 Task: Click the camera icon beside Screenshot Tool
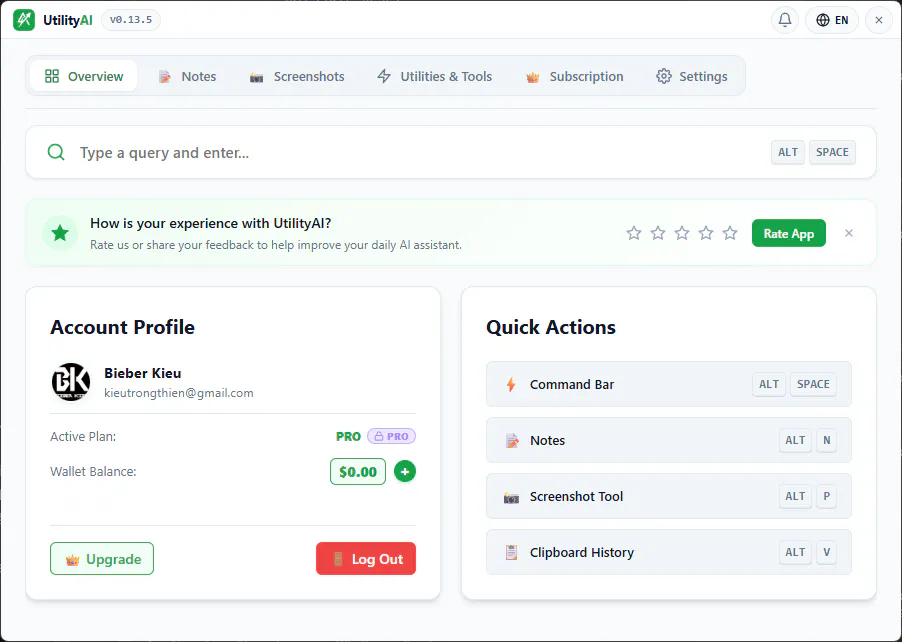(x=511, y=497)
